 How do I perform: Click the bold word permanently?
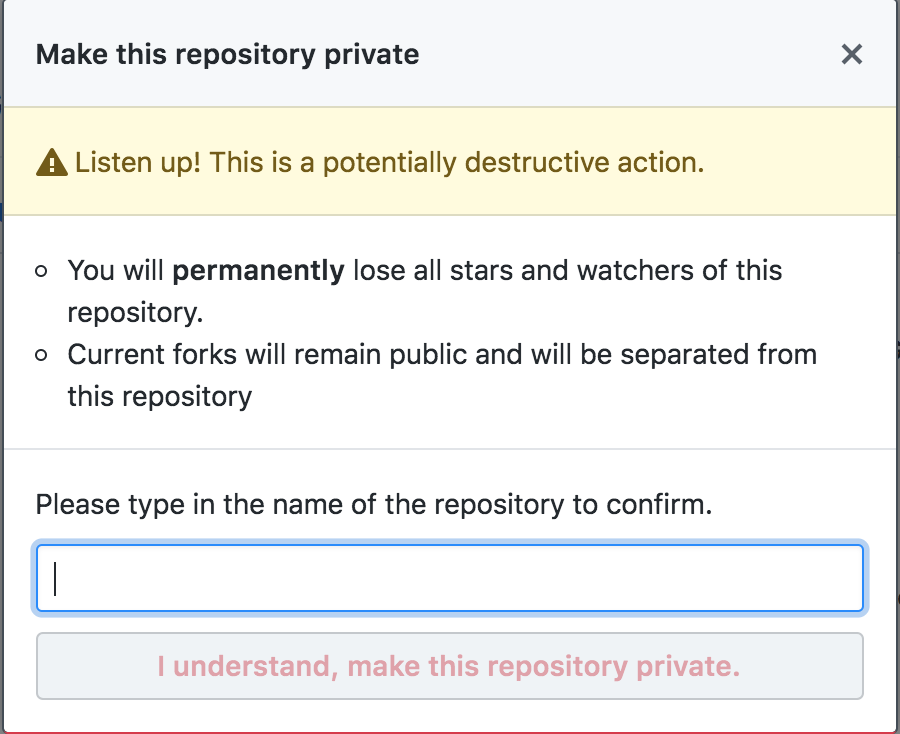click(258, 270)
